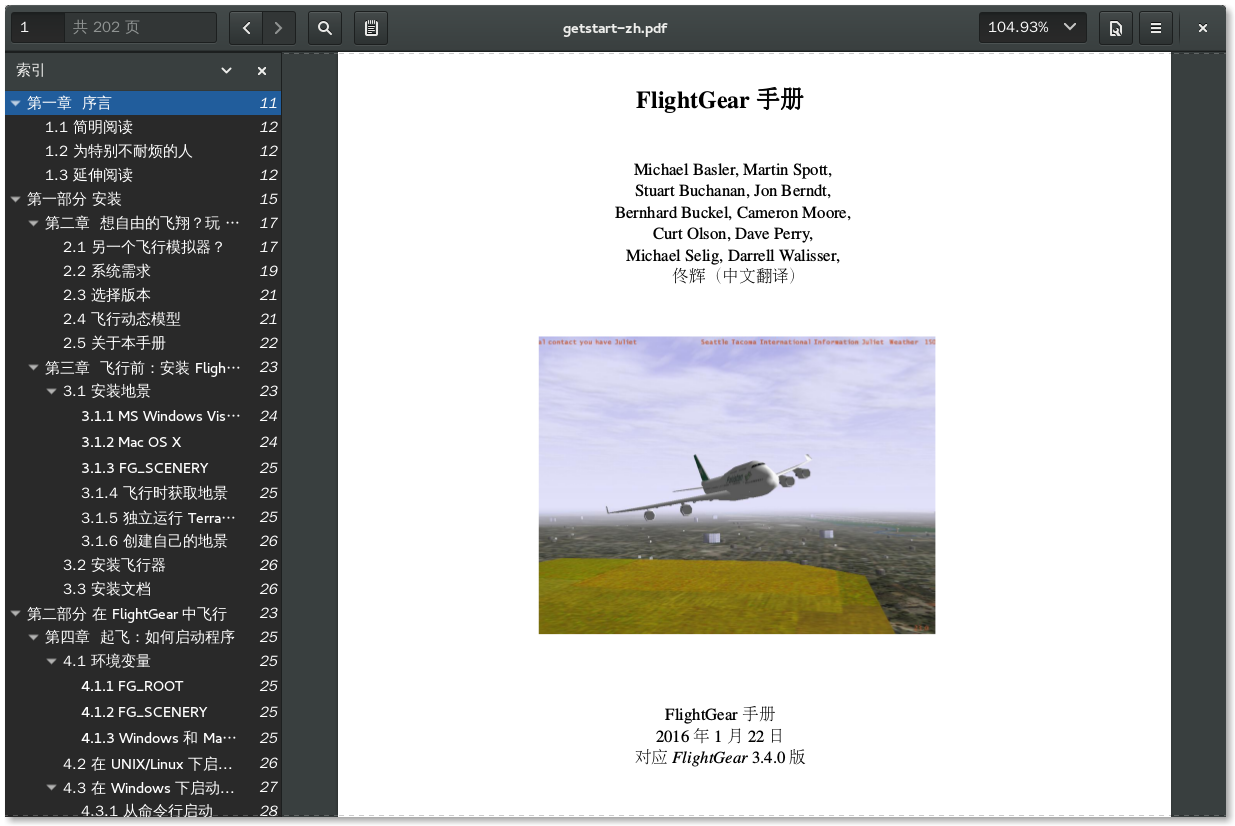Go to 3.1.2 Mac OS X
The width and height of the screenshot is (1235, 826).
pos(143,442)
